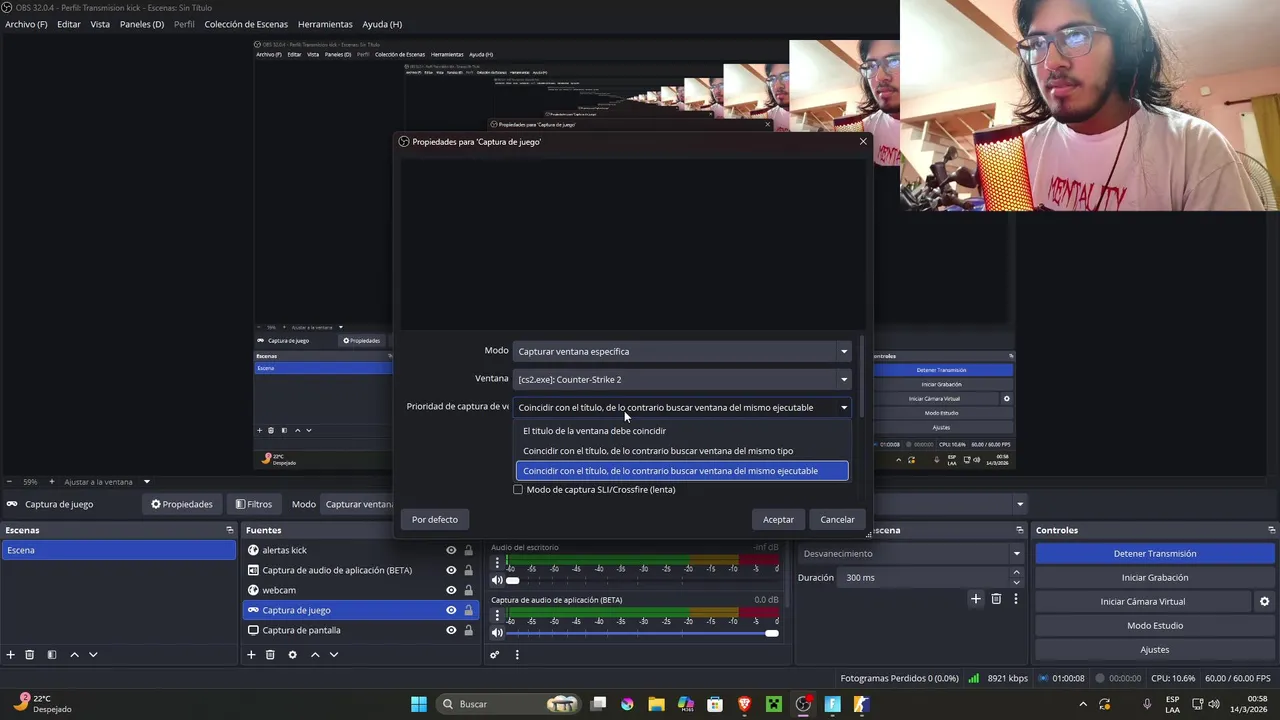Select option ending with 'ventana del mismo tipo'

[x=682, y=451]
